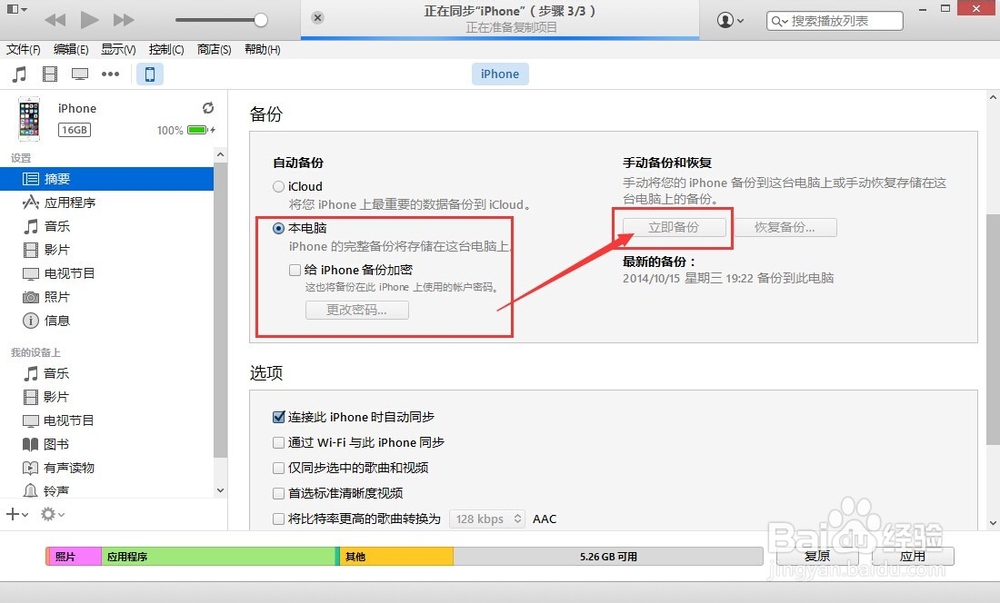
Task: Select 照片 in sidebar
Action: pos(107,297)
